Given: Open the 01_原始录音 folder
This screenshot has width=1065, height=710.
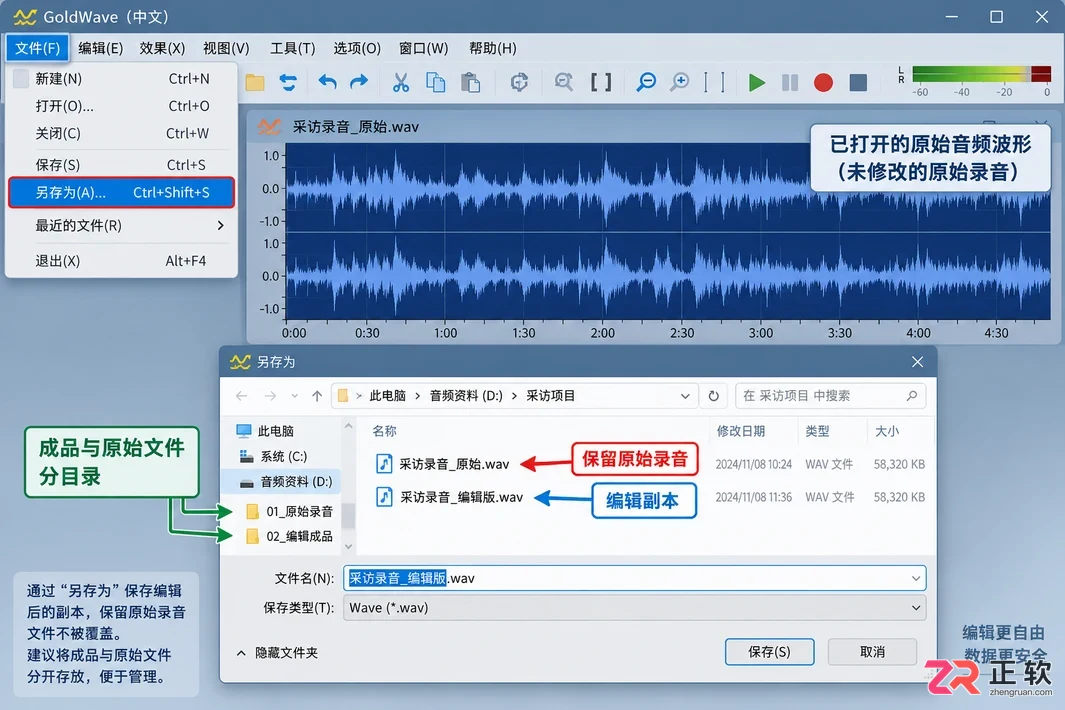Looking at the screenshot, I should [289, 511].
